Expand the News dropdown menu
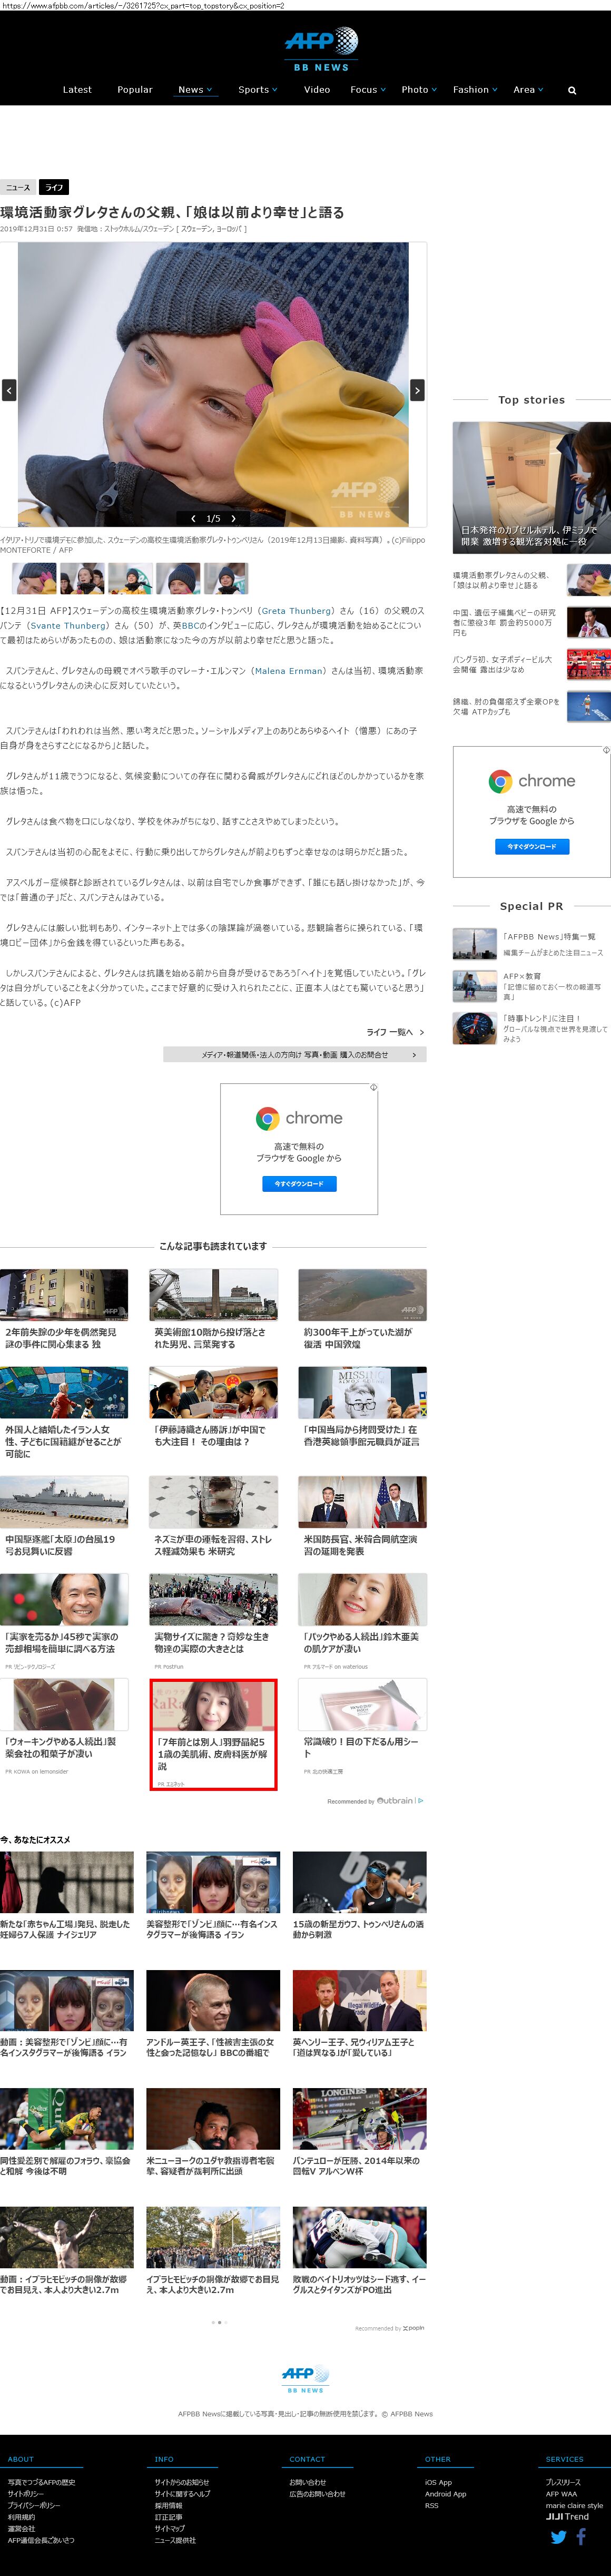This screenshot has height=2576, width=611. tap(194, 90)
